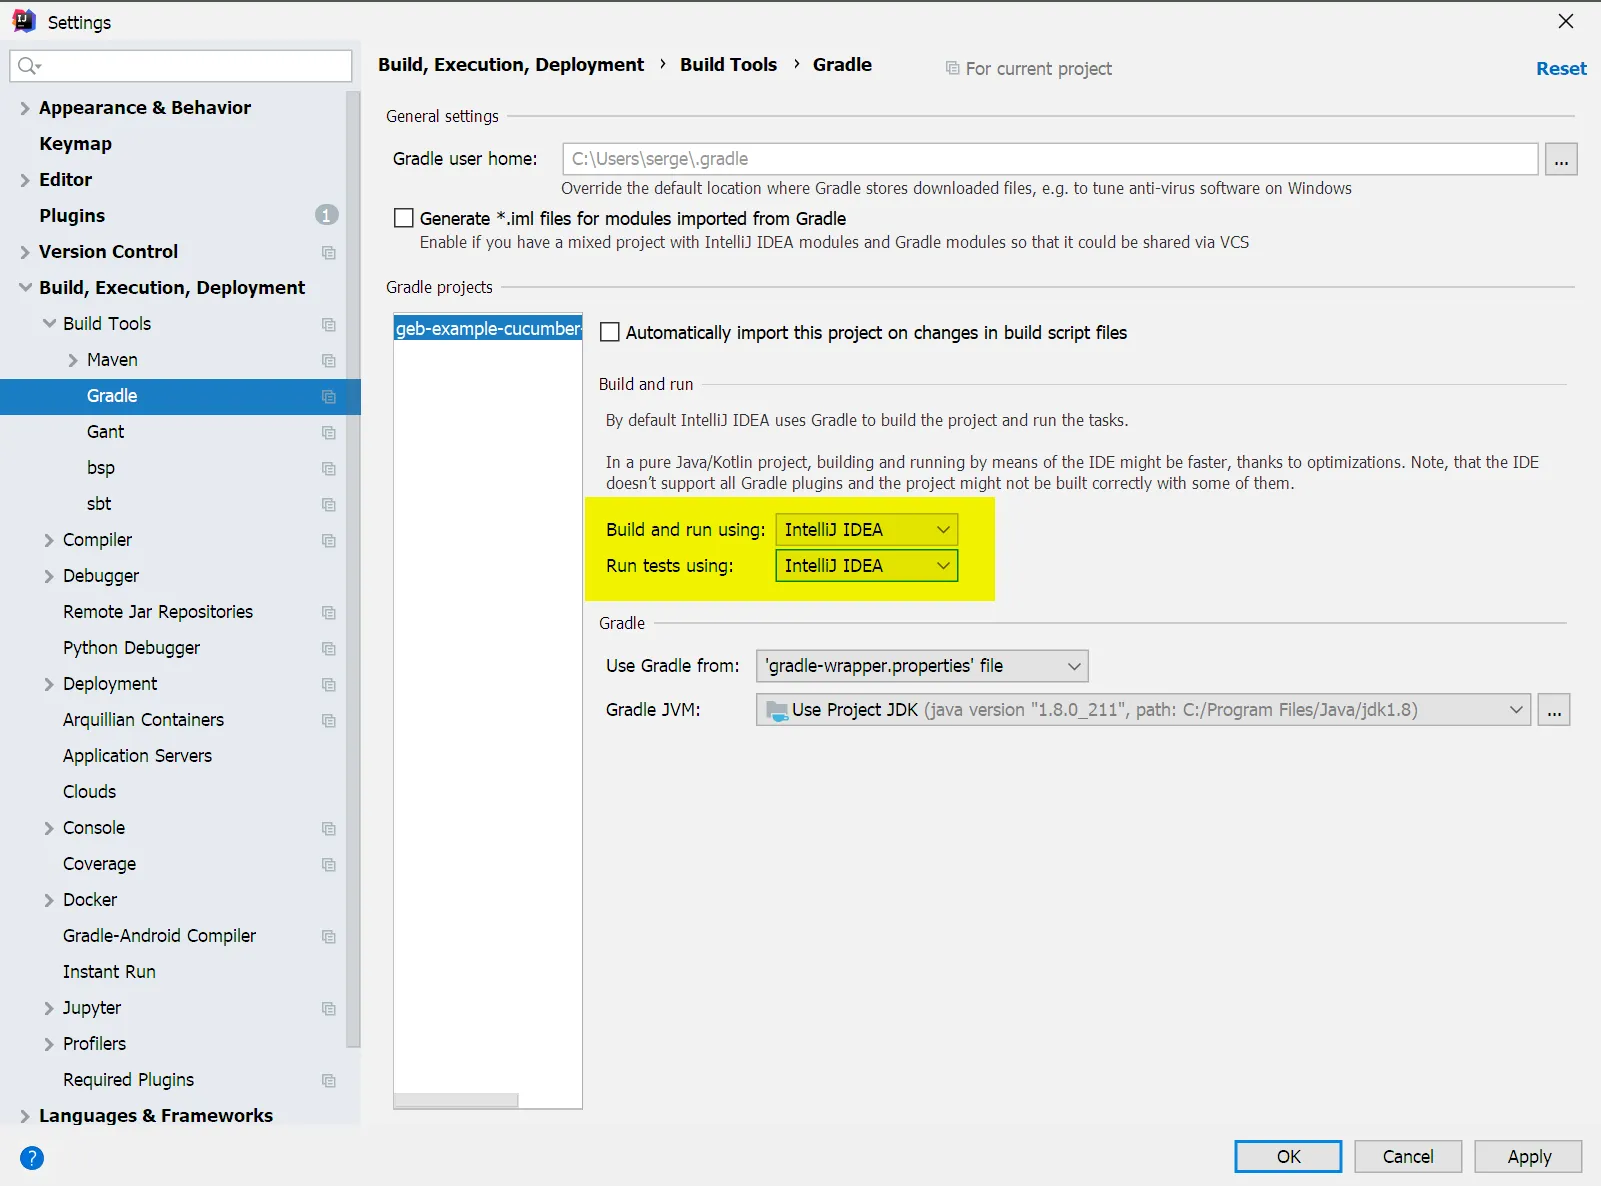Select geb-example-cucumber project in list
This screenshot has height=1186, width=1601.
488,328
